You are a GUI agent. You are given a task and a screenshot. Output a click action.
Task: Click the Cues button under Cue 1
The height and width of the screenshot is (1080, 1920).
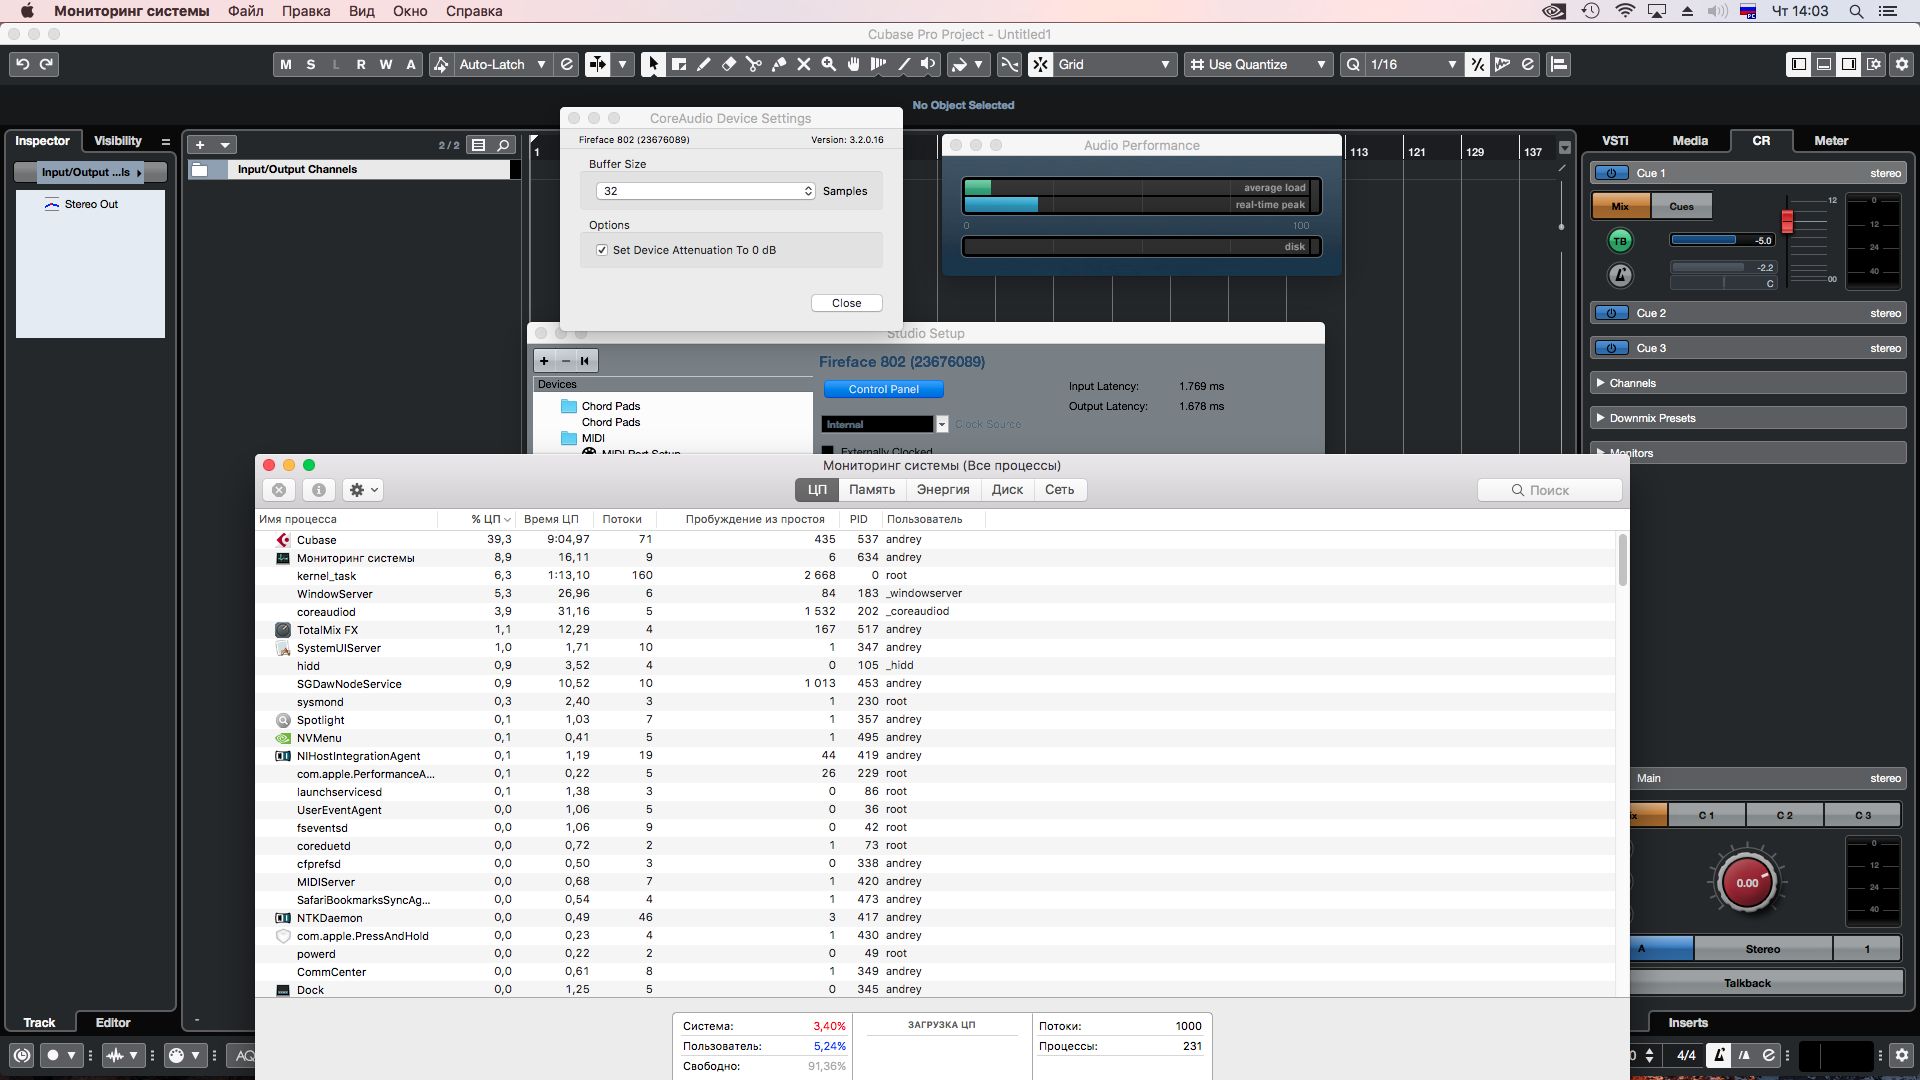tap(1681, 207)
